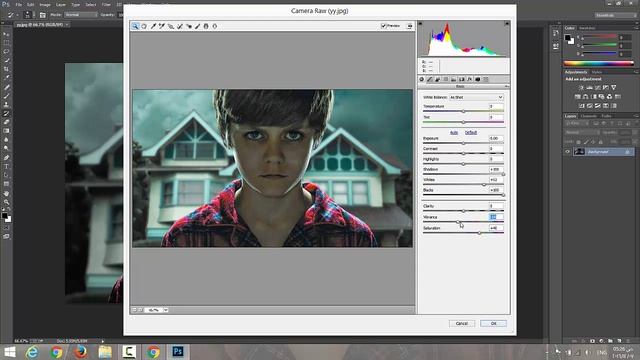The image size is (640, 360).
Task: Toggle highlight clipping warning on histogram
Action: (507, 24)
